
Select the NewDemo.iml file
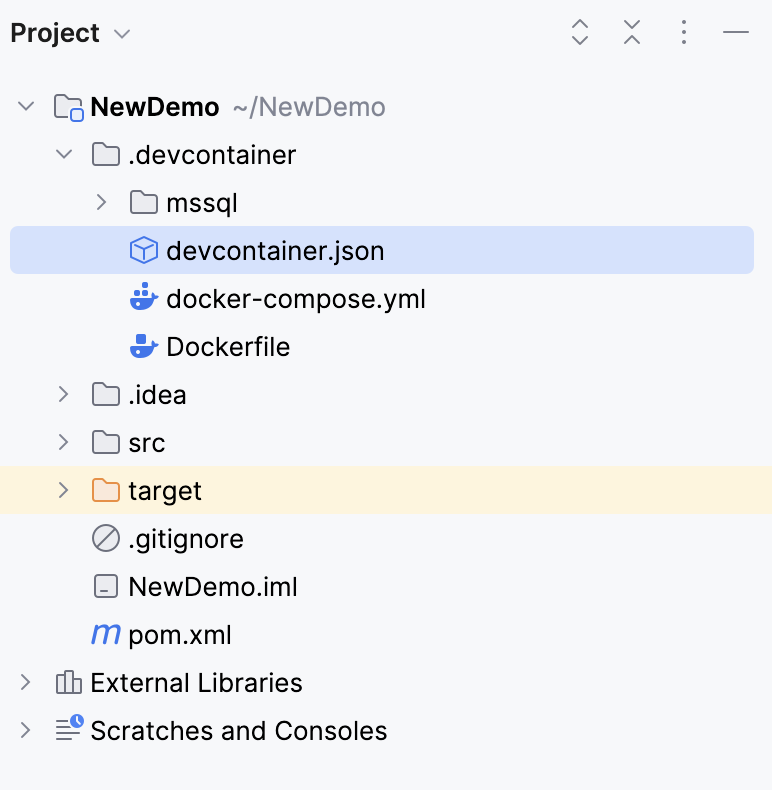click(x=212, y=587)
